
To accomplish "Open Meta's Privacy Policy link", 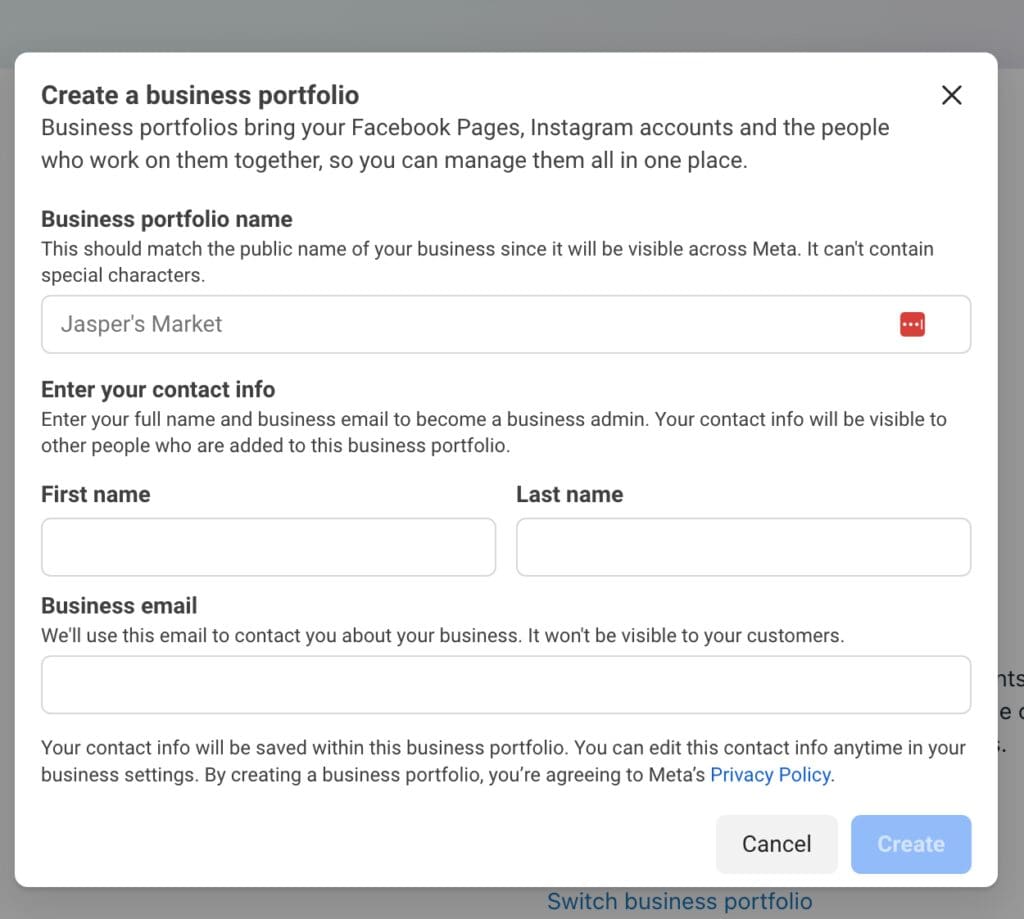I will point(770,775).
